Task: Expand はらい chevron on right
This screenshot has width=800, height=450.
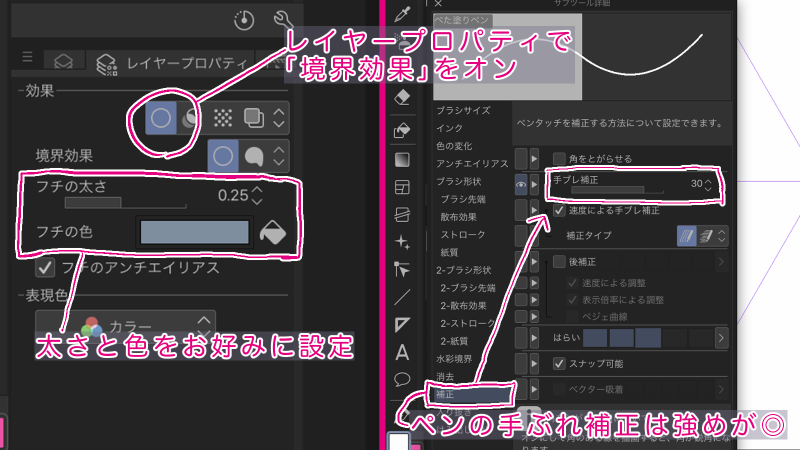Action: coord(721,338)
